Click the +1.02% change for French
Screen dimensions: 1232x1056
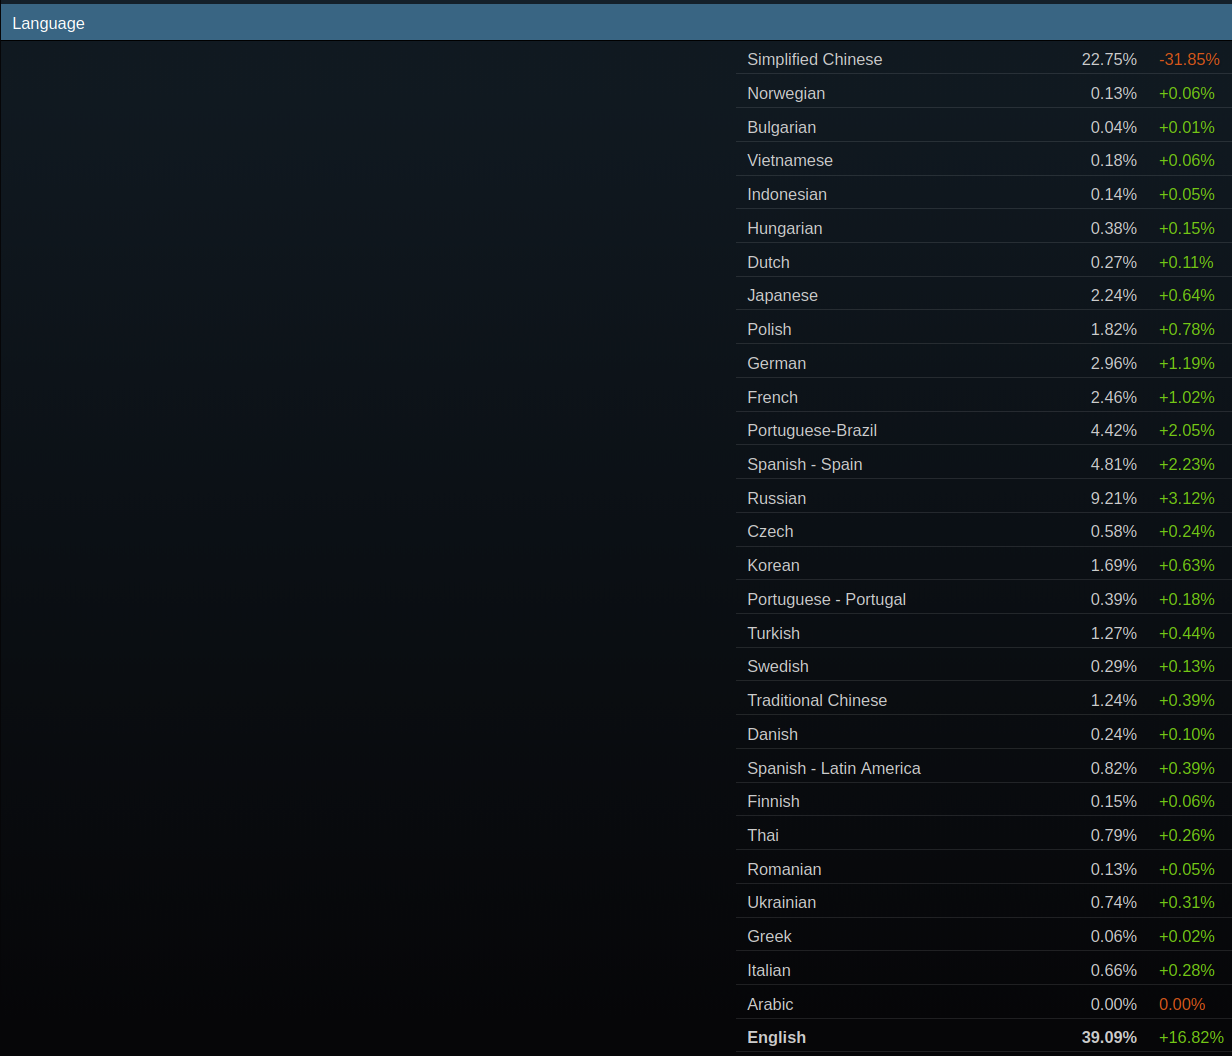pyautogui.click(x=1187, y=397)
